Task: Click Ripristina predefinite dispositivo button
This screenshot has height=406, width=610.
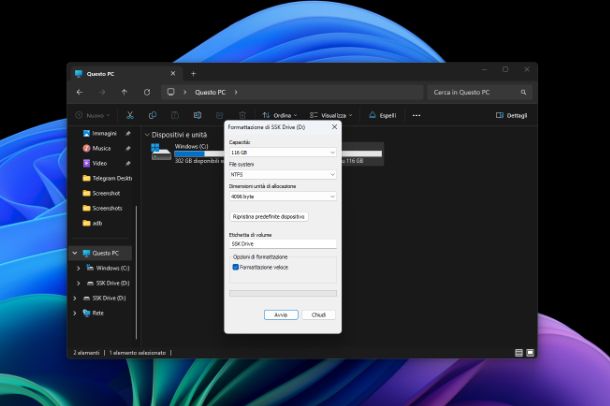Action: click(x=268, y=216)
